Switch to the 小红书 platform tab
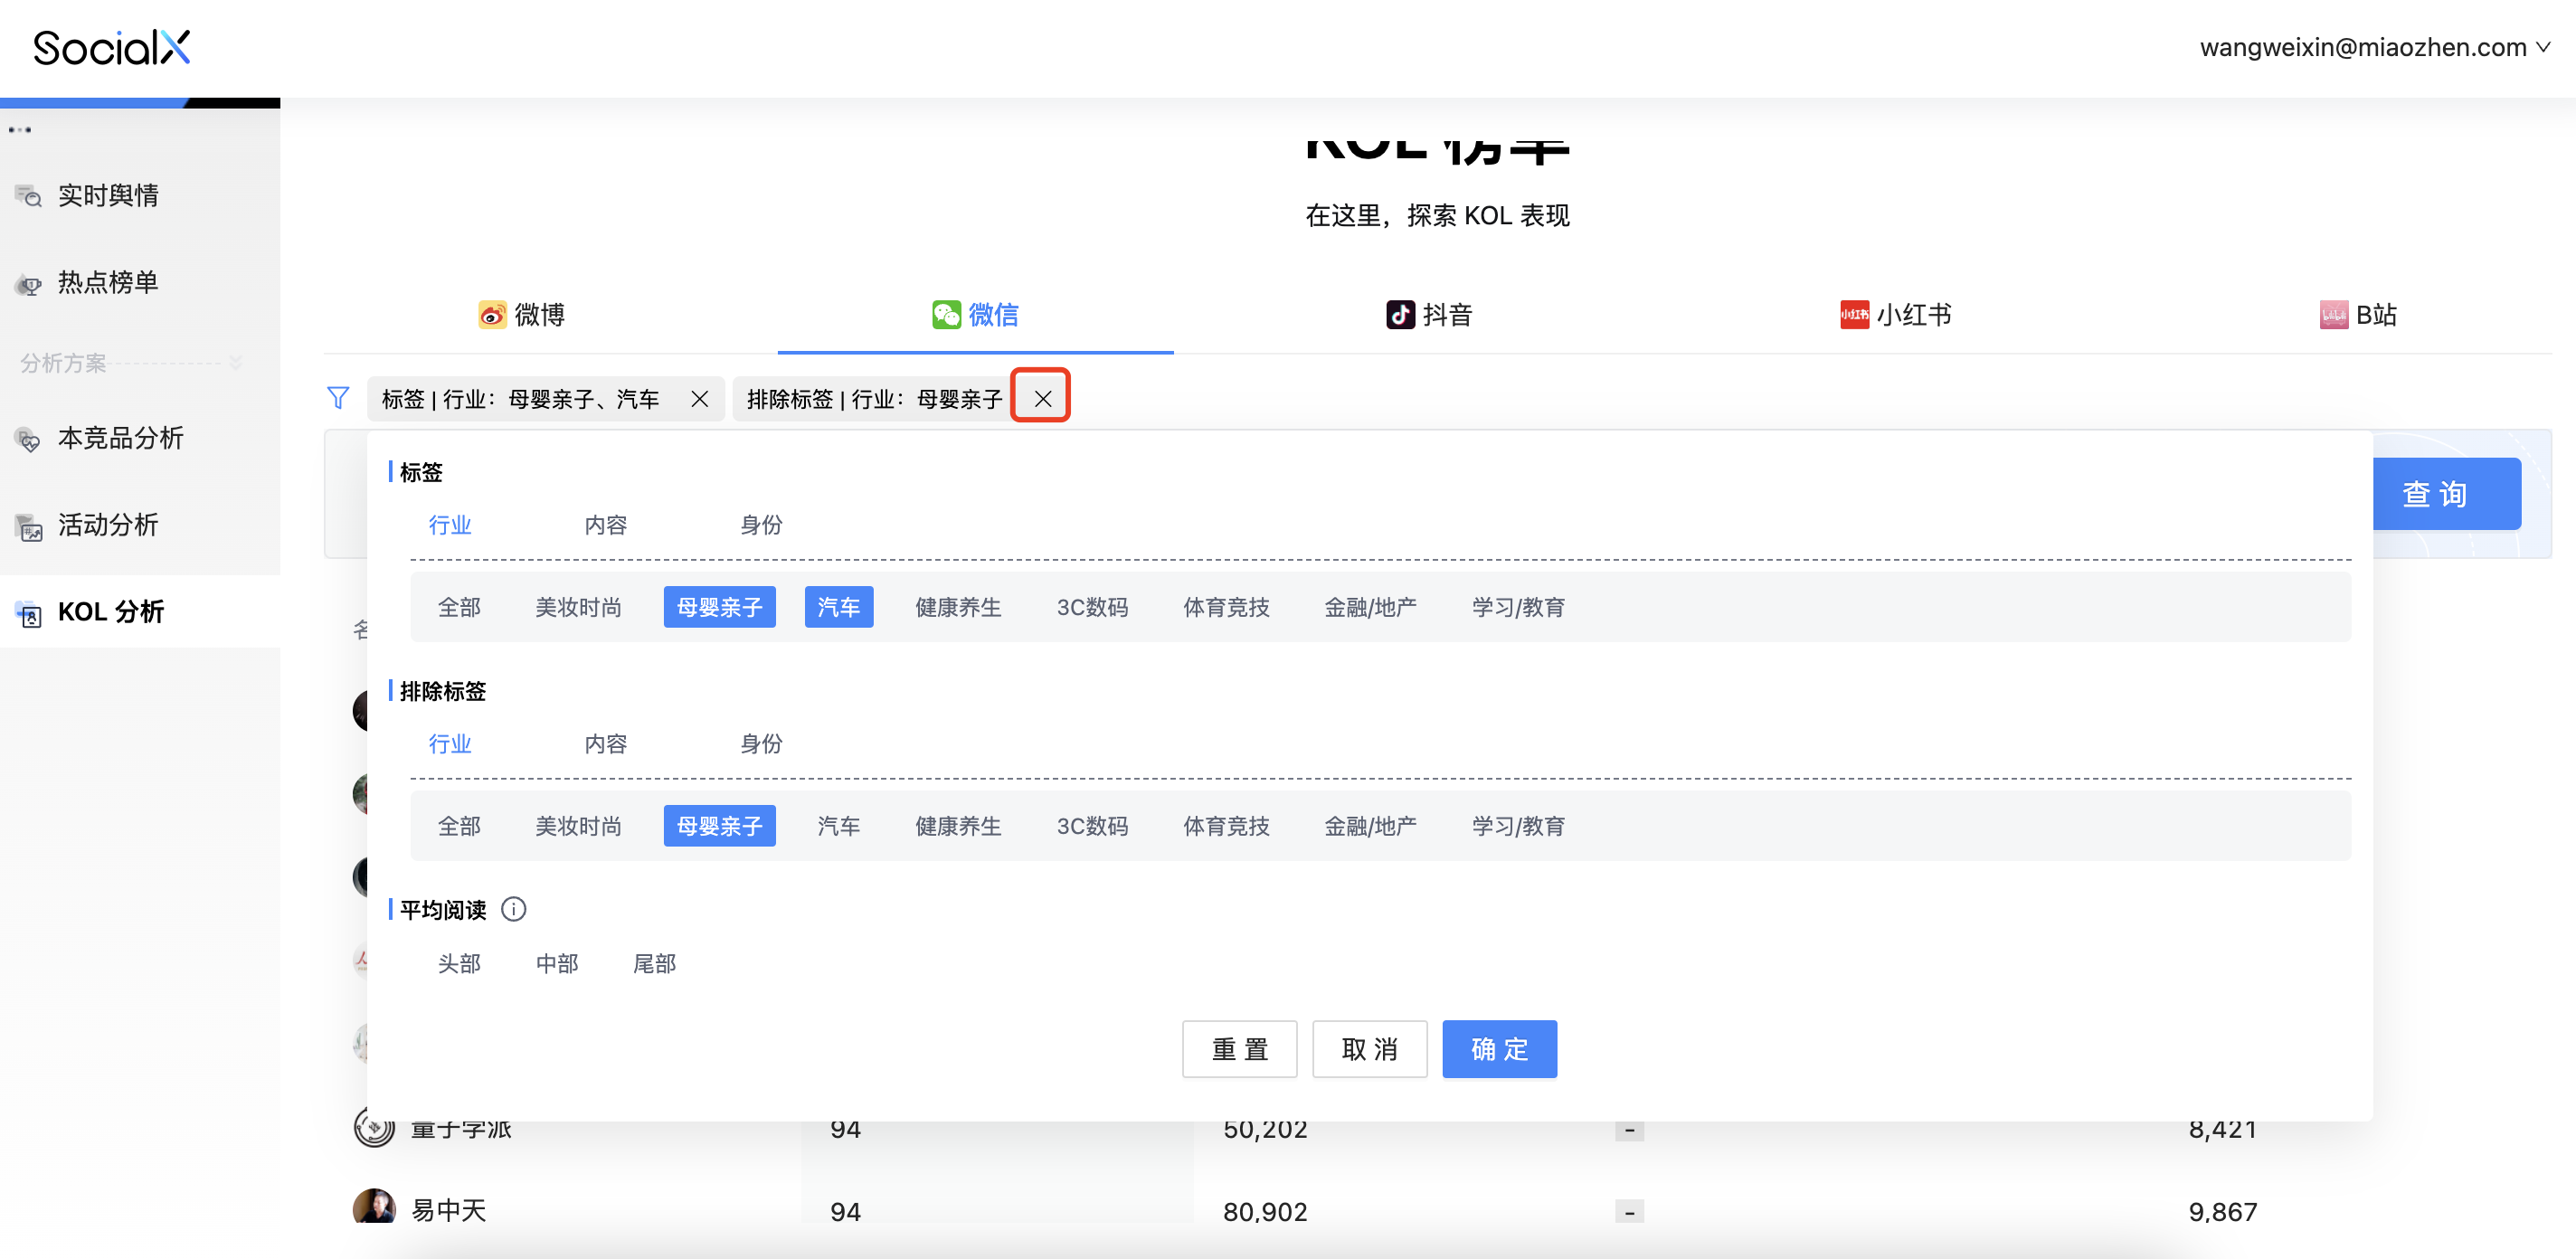 [x=1896, y=315]
